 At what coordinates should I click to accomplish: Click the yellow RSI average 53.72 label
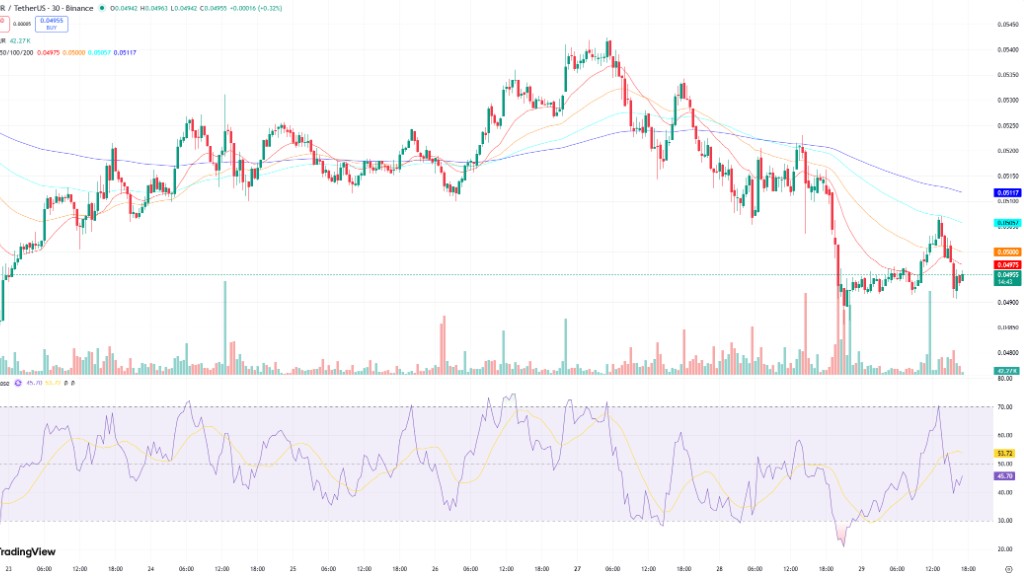tap(1005, 453)
